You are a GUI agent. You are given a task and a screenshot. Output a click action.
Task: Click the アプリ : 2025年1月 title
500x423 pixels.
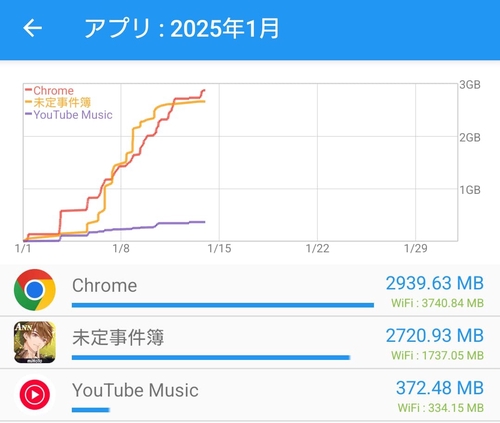click(x=182, y=28)
